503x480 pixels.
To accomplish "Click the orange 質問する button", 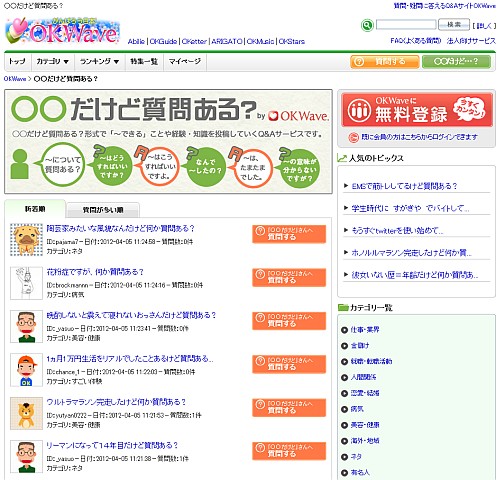I will (x=385, y=62).
